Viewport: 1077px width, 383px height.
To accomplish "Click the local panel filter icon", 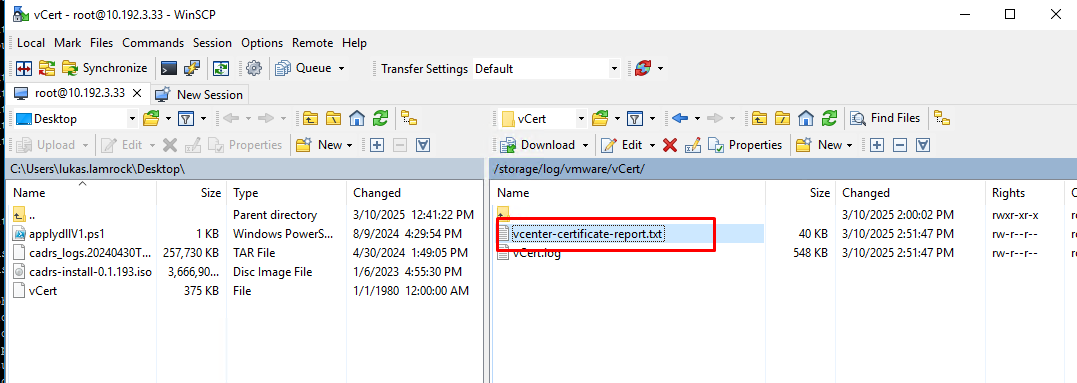I will tap(186, 119).
